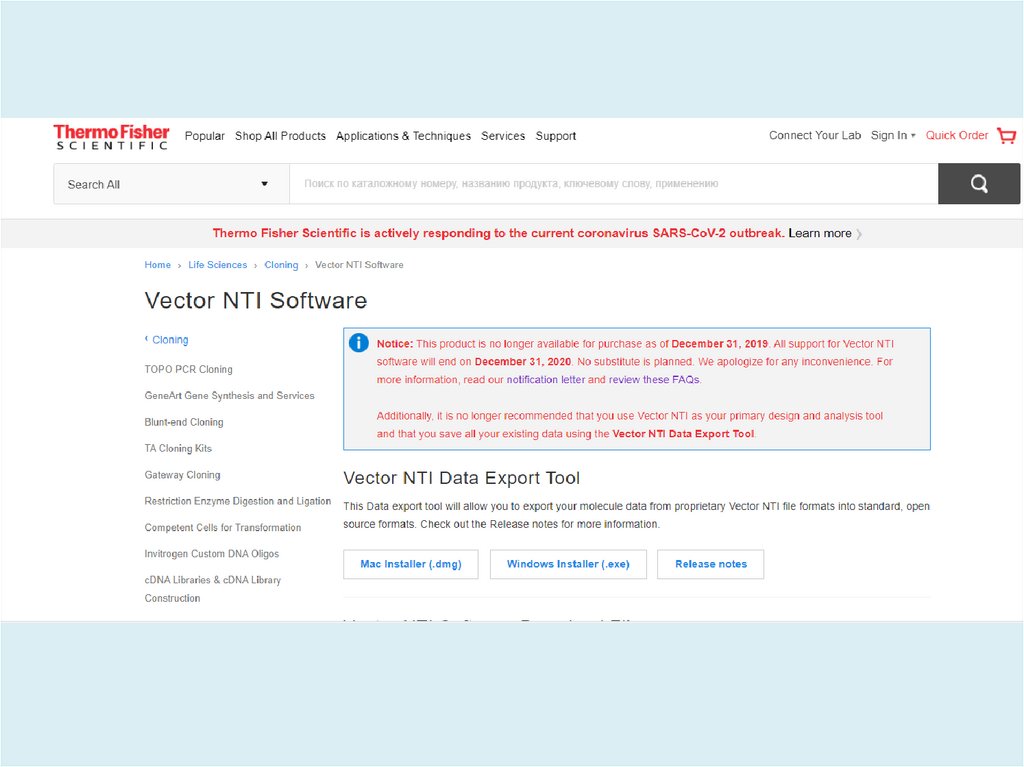The height and width of the screenshot is (767, 1024).
Task: Open Gateway Cloning sidebar link
Action: coord(182,475)
